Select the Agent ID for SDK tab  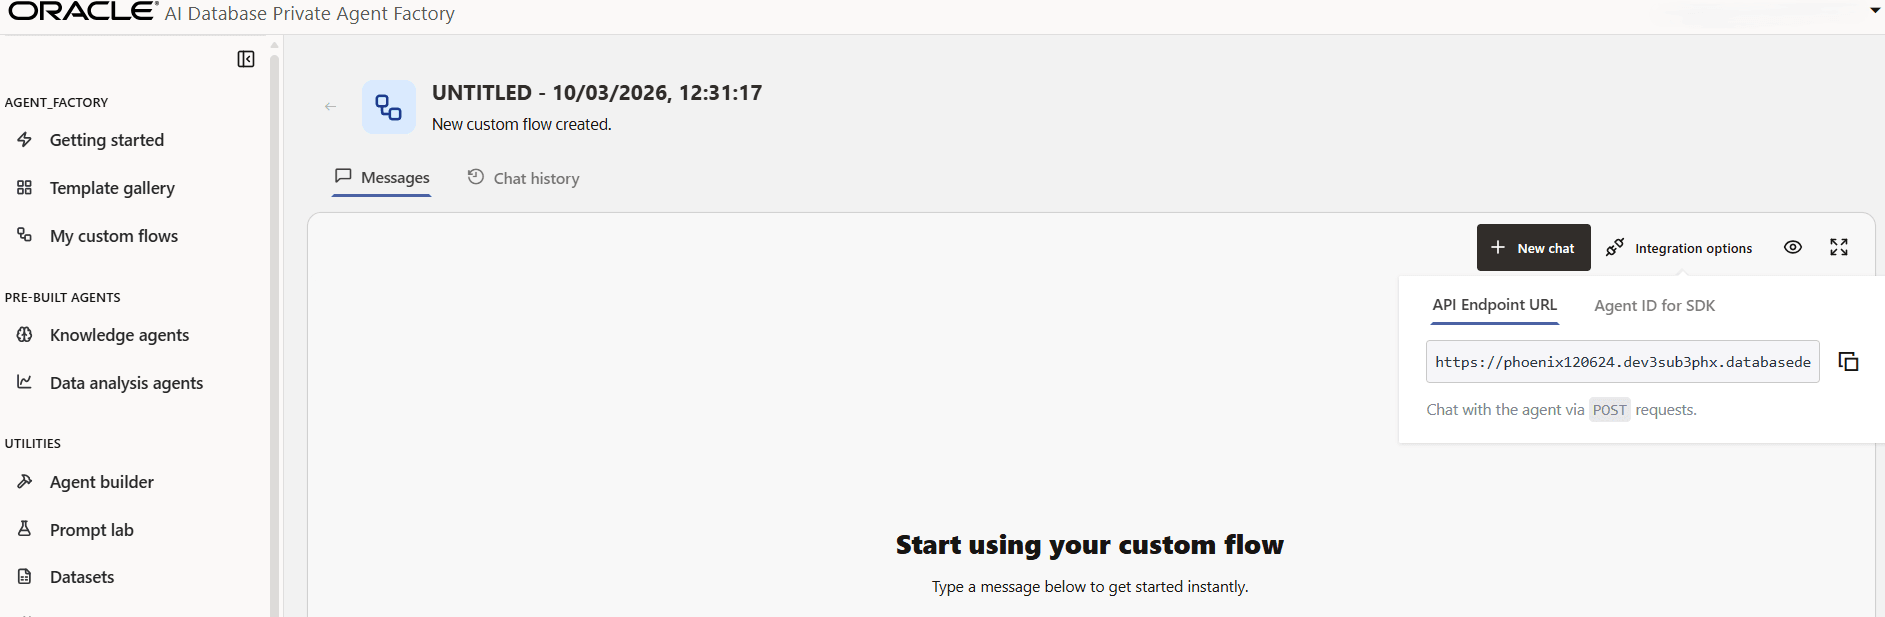click(x=1654, y=305)
